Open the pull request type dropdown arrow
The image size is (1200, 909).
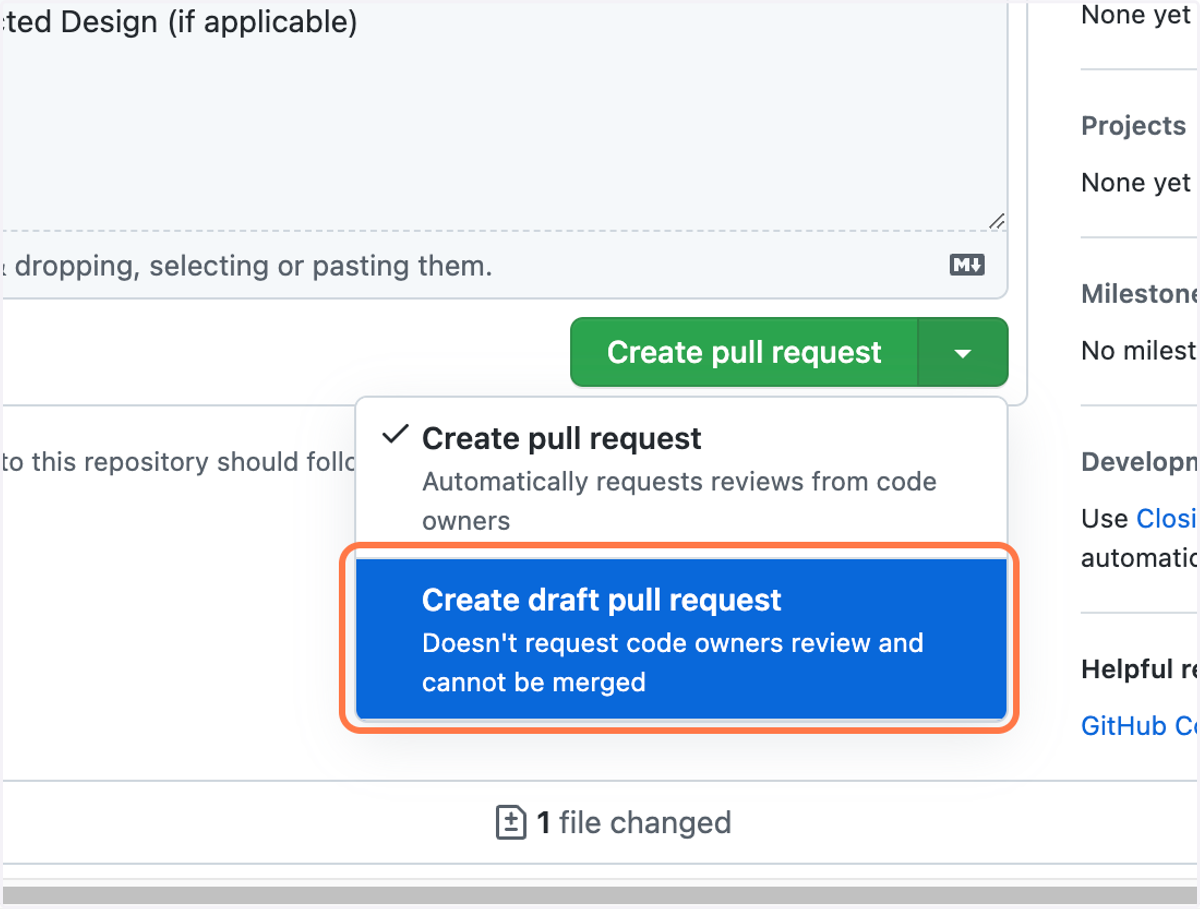coord(963,352)
